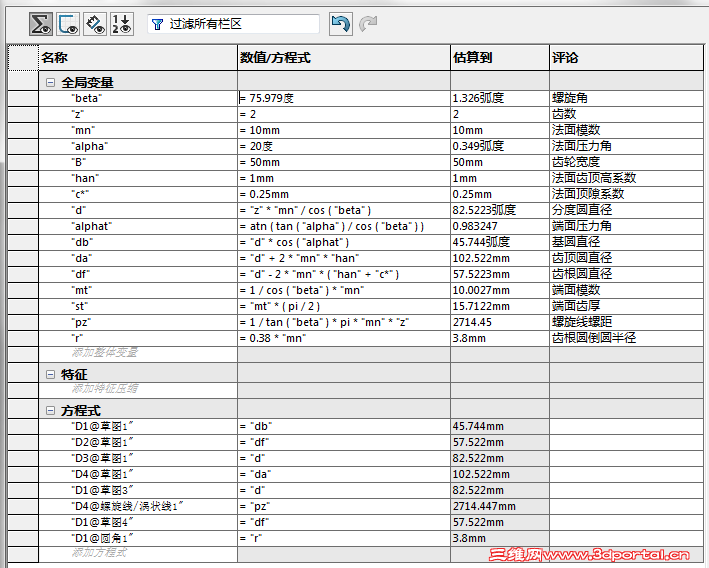Click the redo arrow icon

pos(369,24)
